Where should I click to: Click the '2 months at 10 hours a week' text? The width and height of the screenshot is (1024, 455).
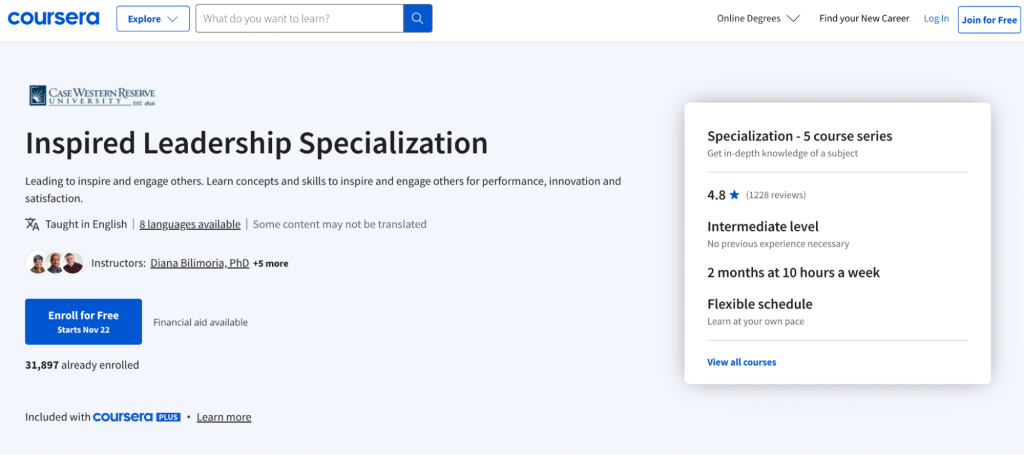point(793,272)
